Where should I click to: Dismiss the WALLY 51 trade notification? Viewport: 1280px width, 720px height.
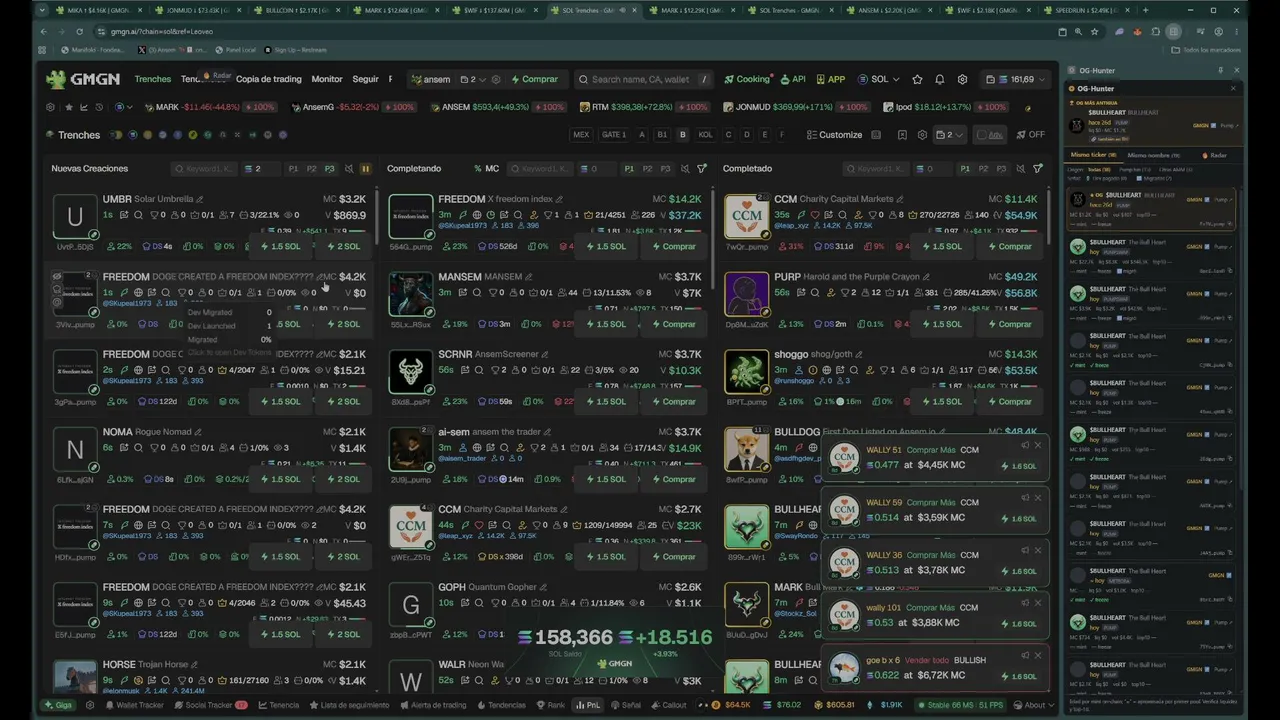pos(1038,445)
